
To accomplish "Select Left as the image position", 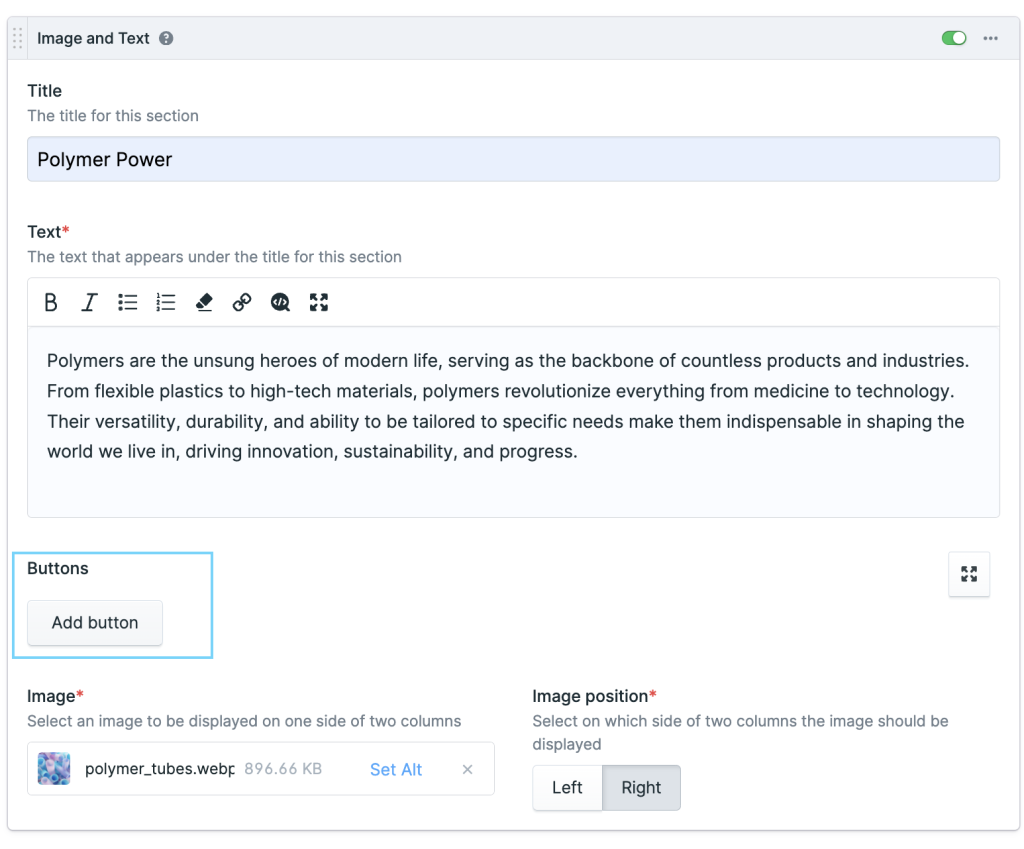I will (x=567, y=788).
